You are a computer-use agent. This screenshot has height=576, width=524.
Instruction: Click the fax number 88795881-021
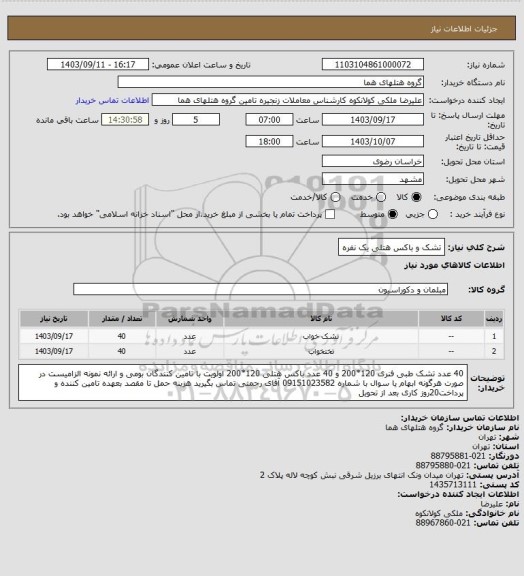458,456
